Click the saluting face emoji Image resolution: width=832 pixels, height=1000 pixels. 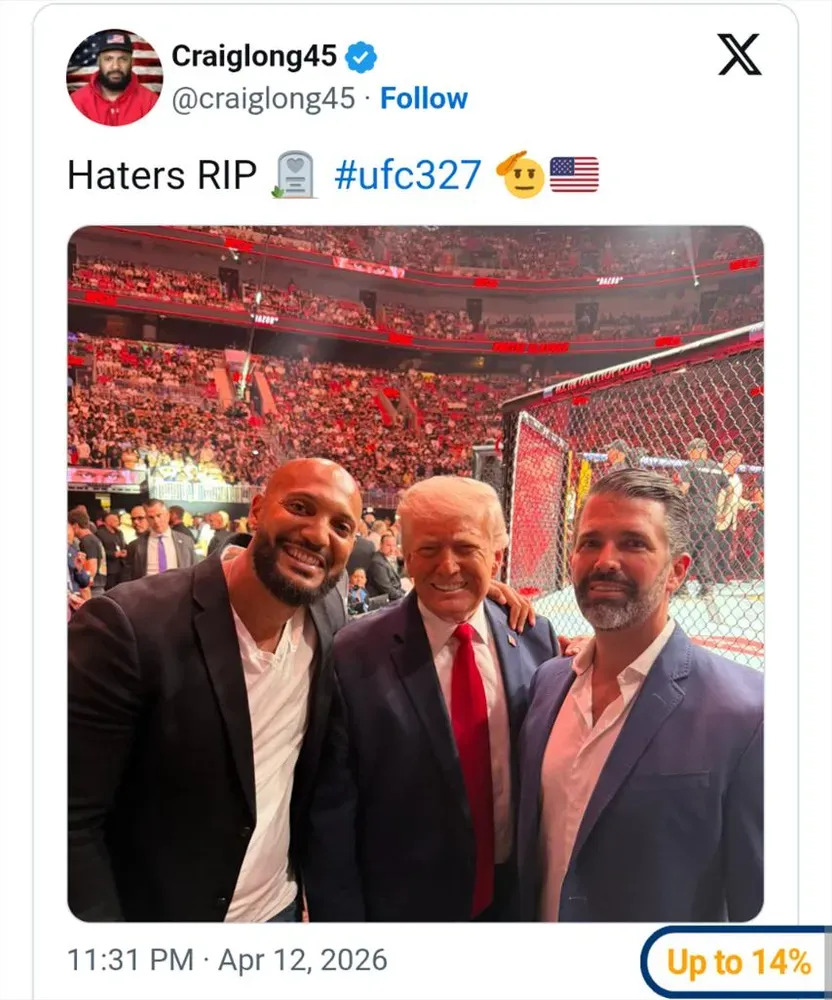tap(521, 175)
